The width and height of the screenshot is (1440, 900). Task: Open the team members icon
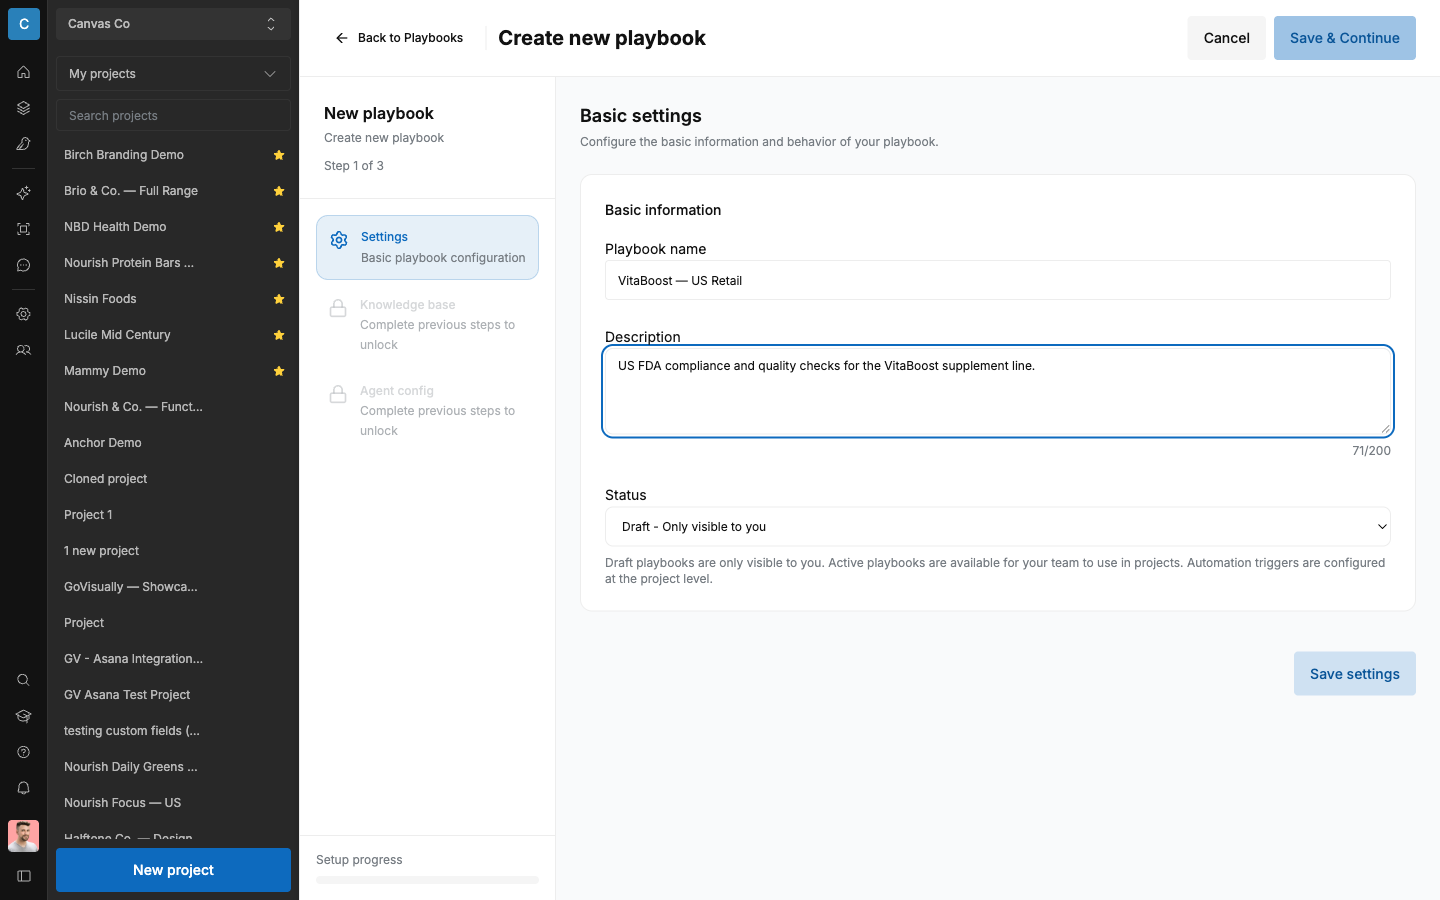pos(23,350)
